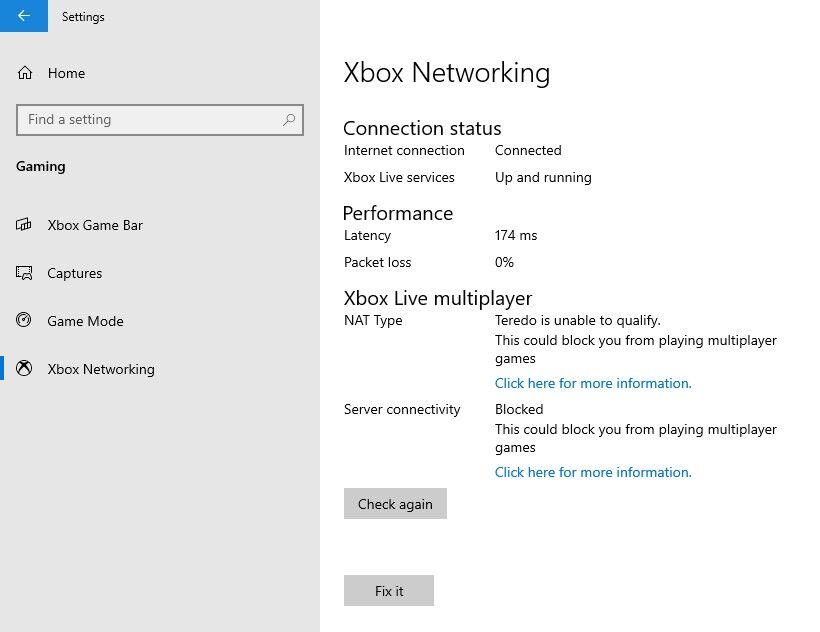
Task: Click the Xbox Networking page heading
Action: (x=447, y=73)
